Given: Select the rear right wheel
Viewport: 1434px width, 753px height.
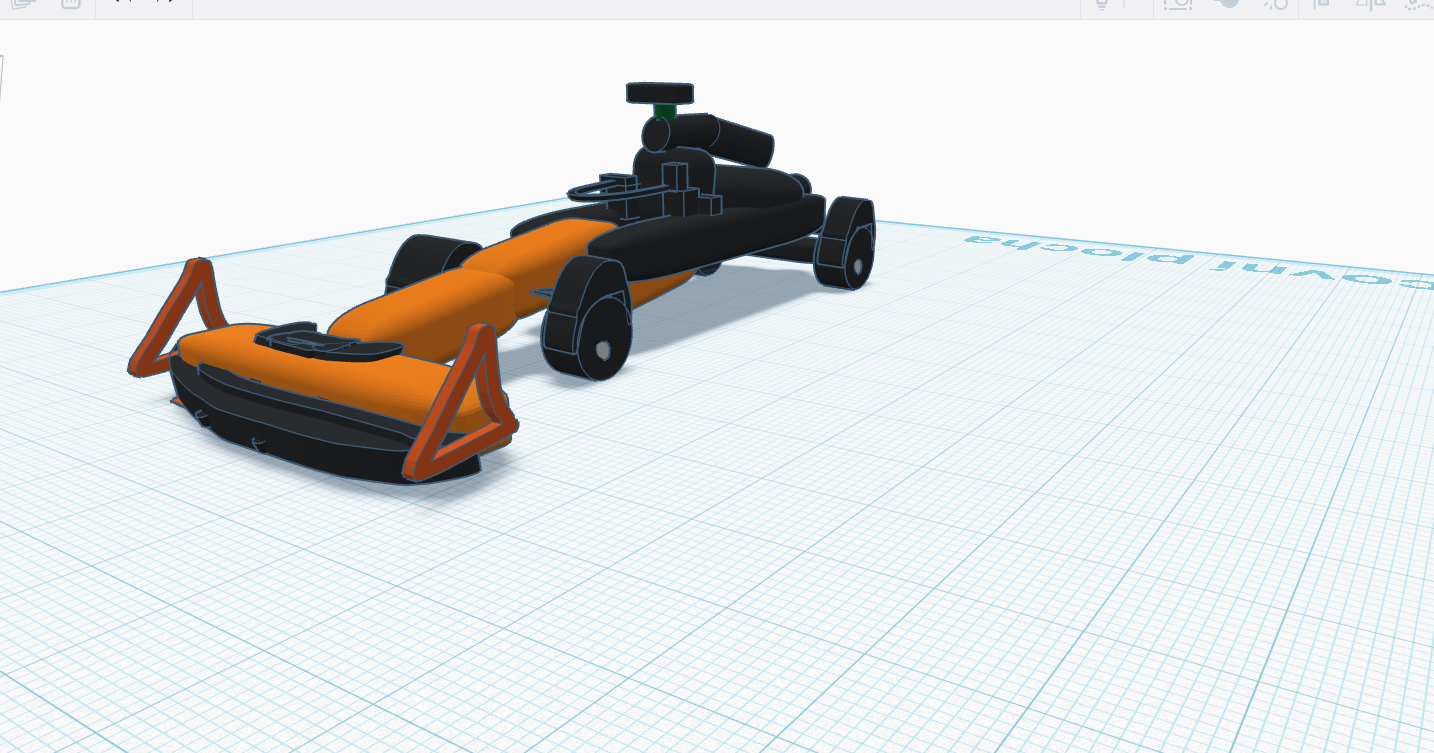Looking at the screenshot, I should (x=845, y=244).
